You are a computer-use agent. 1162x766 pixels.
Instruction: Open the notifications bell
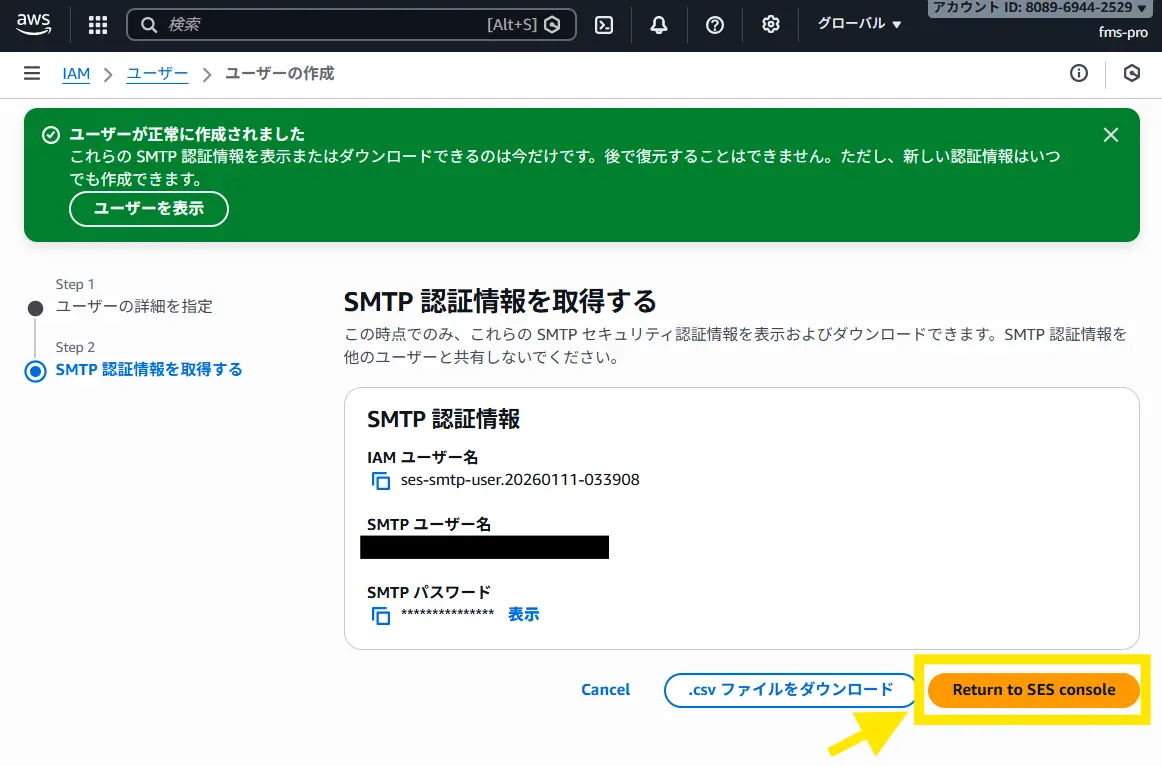[x=658, y=25]
